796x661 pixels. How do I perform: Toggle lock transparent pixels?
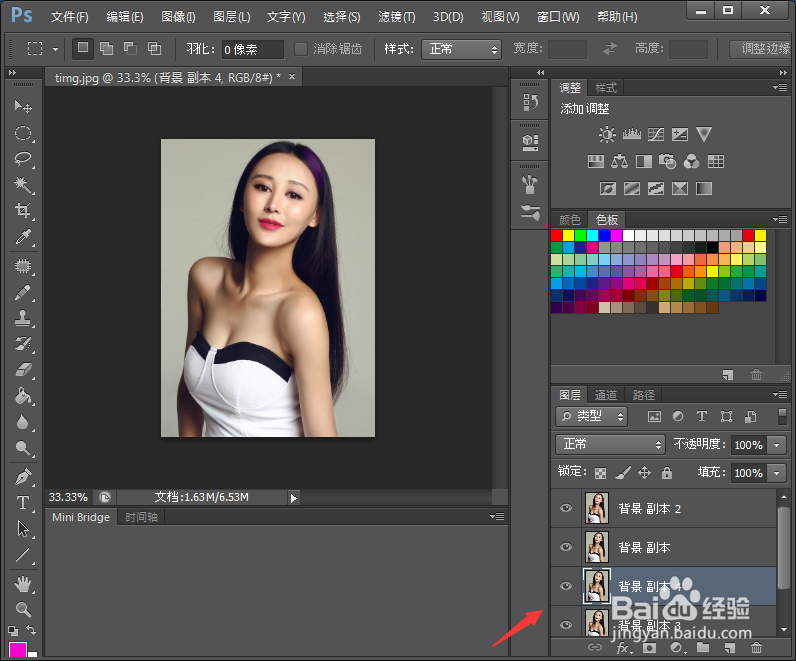(600, 473)
